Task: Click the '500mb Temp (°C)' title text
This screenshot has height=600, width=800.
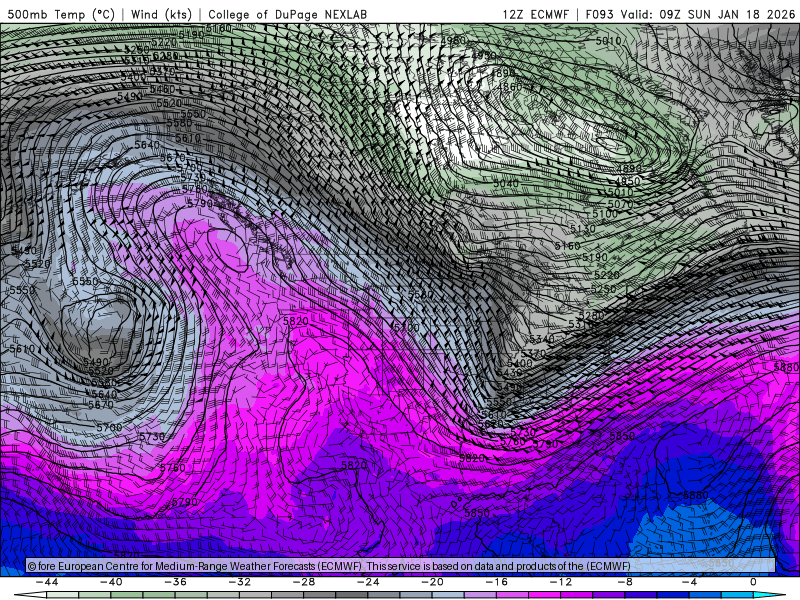Action: point(61,14)
